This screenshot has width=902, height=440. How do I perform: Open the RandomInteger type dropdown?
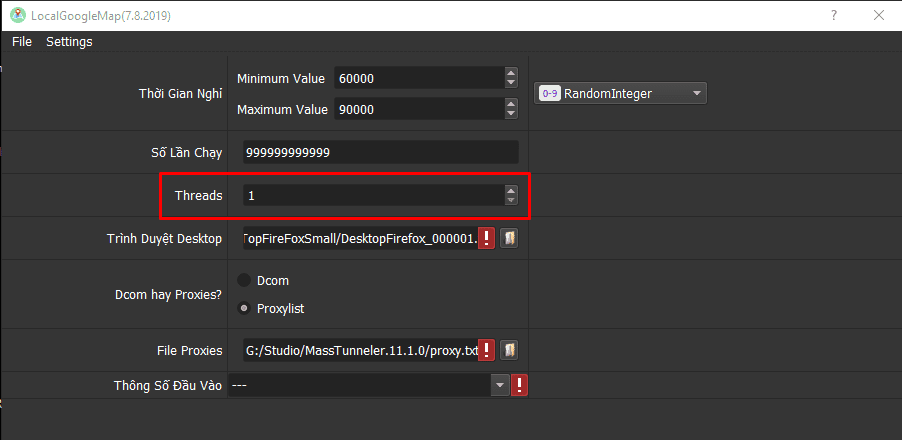coord(620,94)
